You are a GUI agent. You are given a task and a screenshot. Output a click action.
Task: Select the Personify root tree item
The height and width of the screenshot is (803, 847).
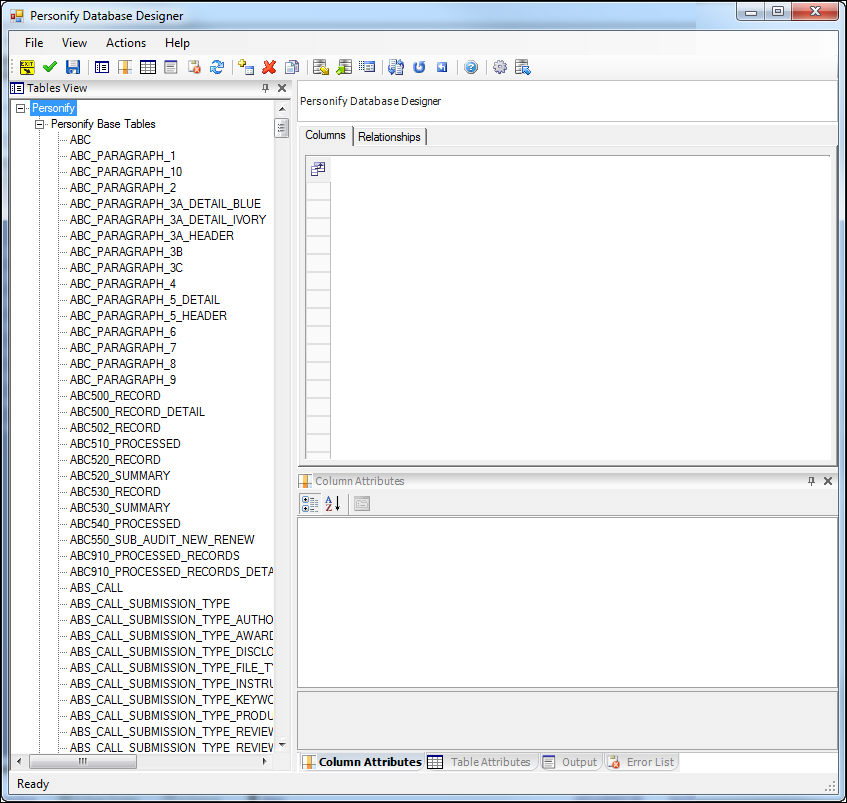(x=53, y=108)
